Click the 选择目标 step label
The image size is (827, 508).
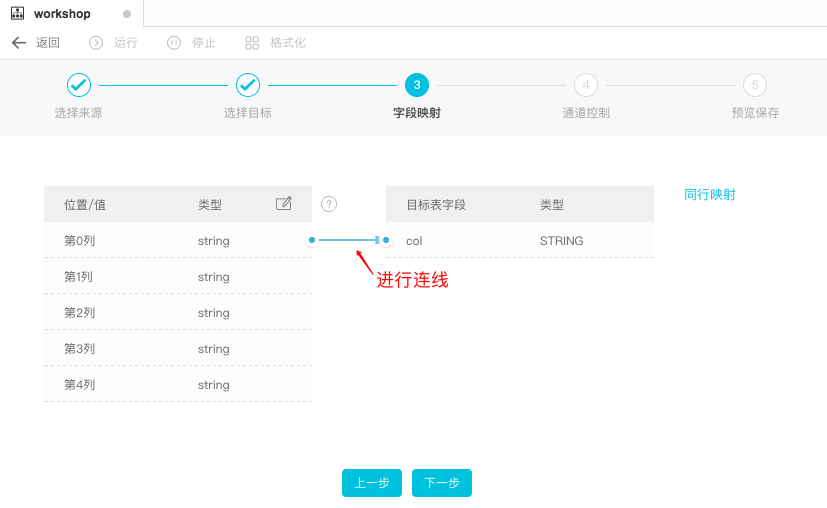(248, 113)
